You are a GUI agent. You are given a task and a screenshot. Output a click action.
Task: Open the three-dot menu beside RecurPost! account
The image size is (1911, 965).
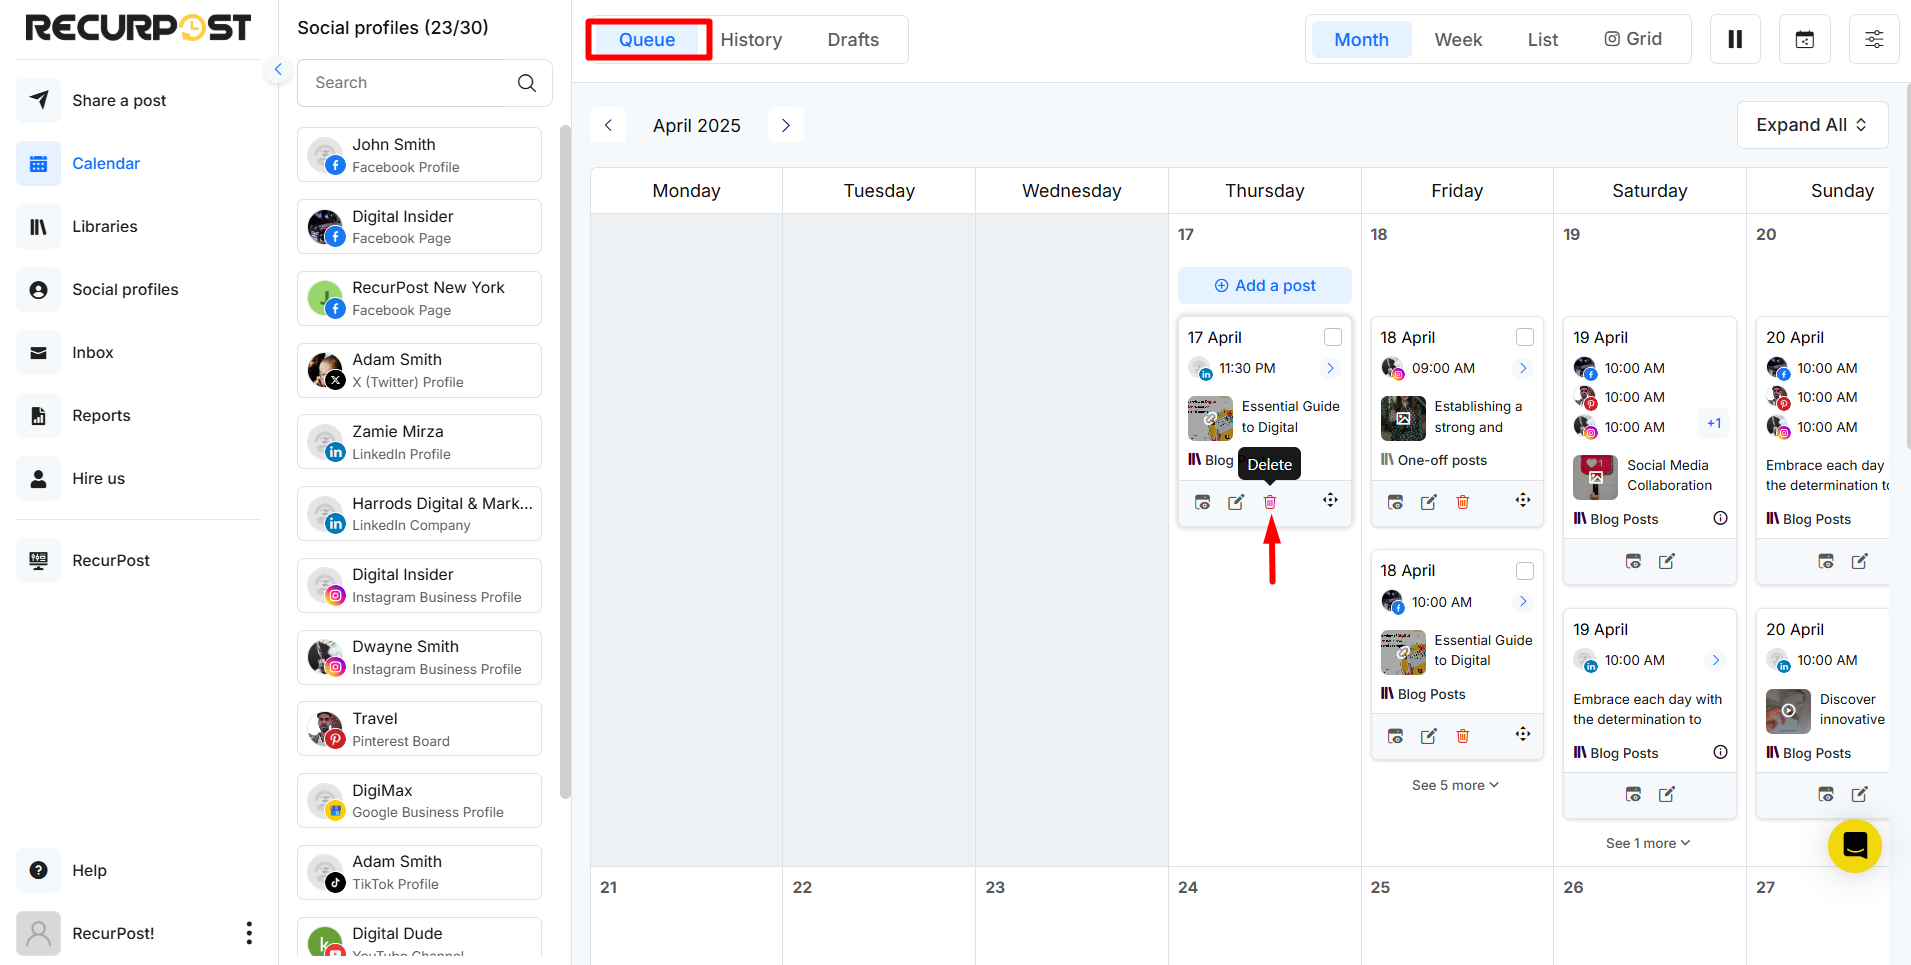pos(249,933)
